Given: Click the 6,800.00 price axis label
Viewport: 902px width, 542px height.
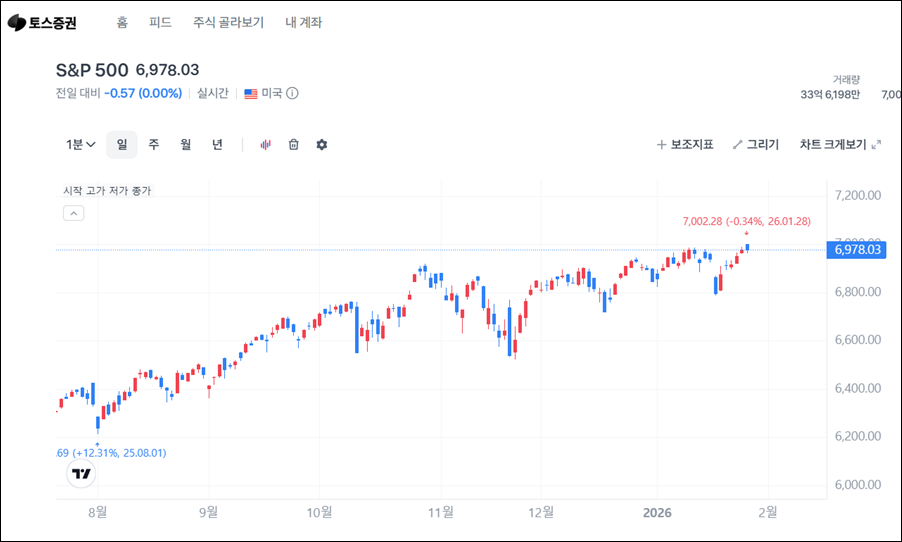Looking at the screenshot, I should [x=858, y=292].
